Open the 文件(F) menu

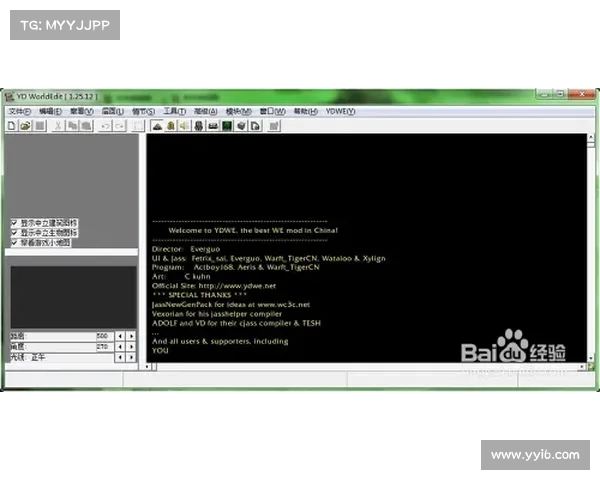(x=20, y=111)
